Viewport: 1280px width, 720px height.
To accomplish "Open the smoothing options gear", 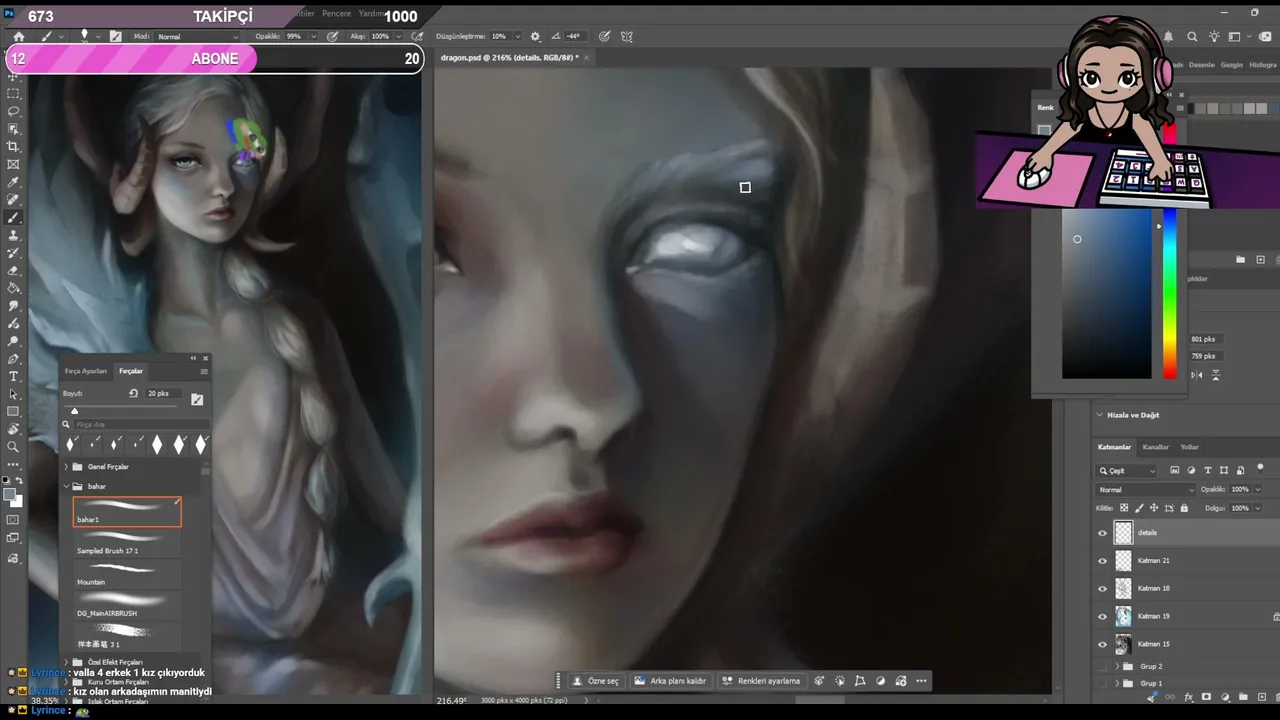I will 535,36.
